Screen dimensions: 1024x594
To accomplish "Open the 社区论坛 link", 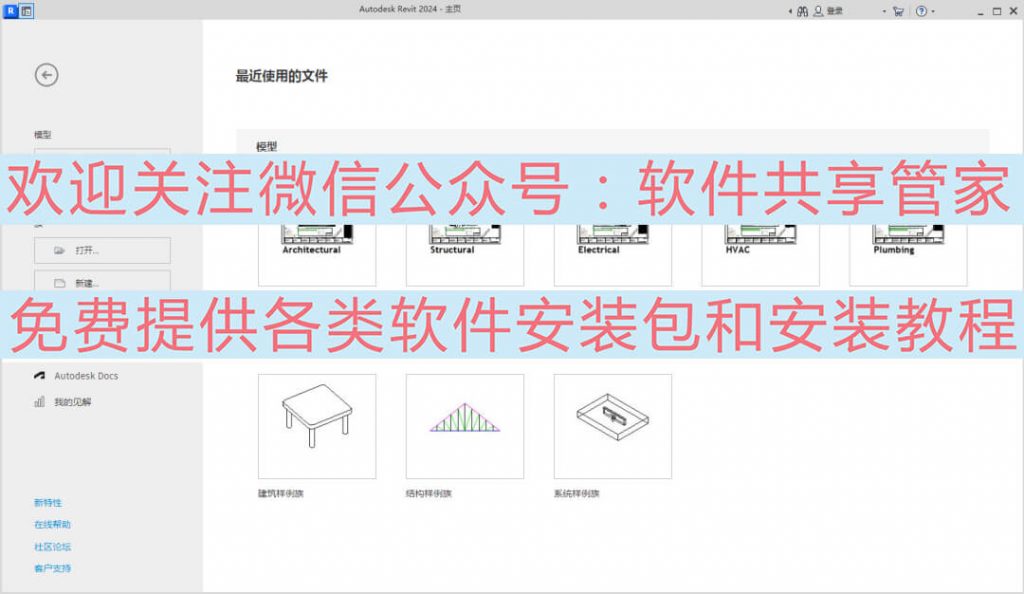I will tap(52, 546).
